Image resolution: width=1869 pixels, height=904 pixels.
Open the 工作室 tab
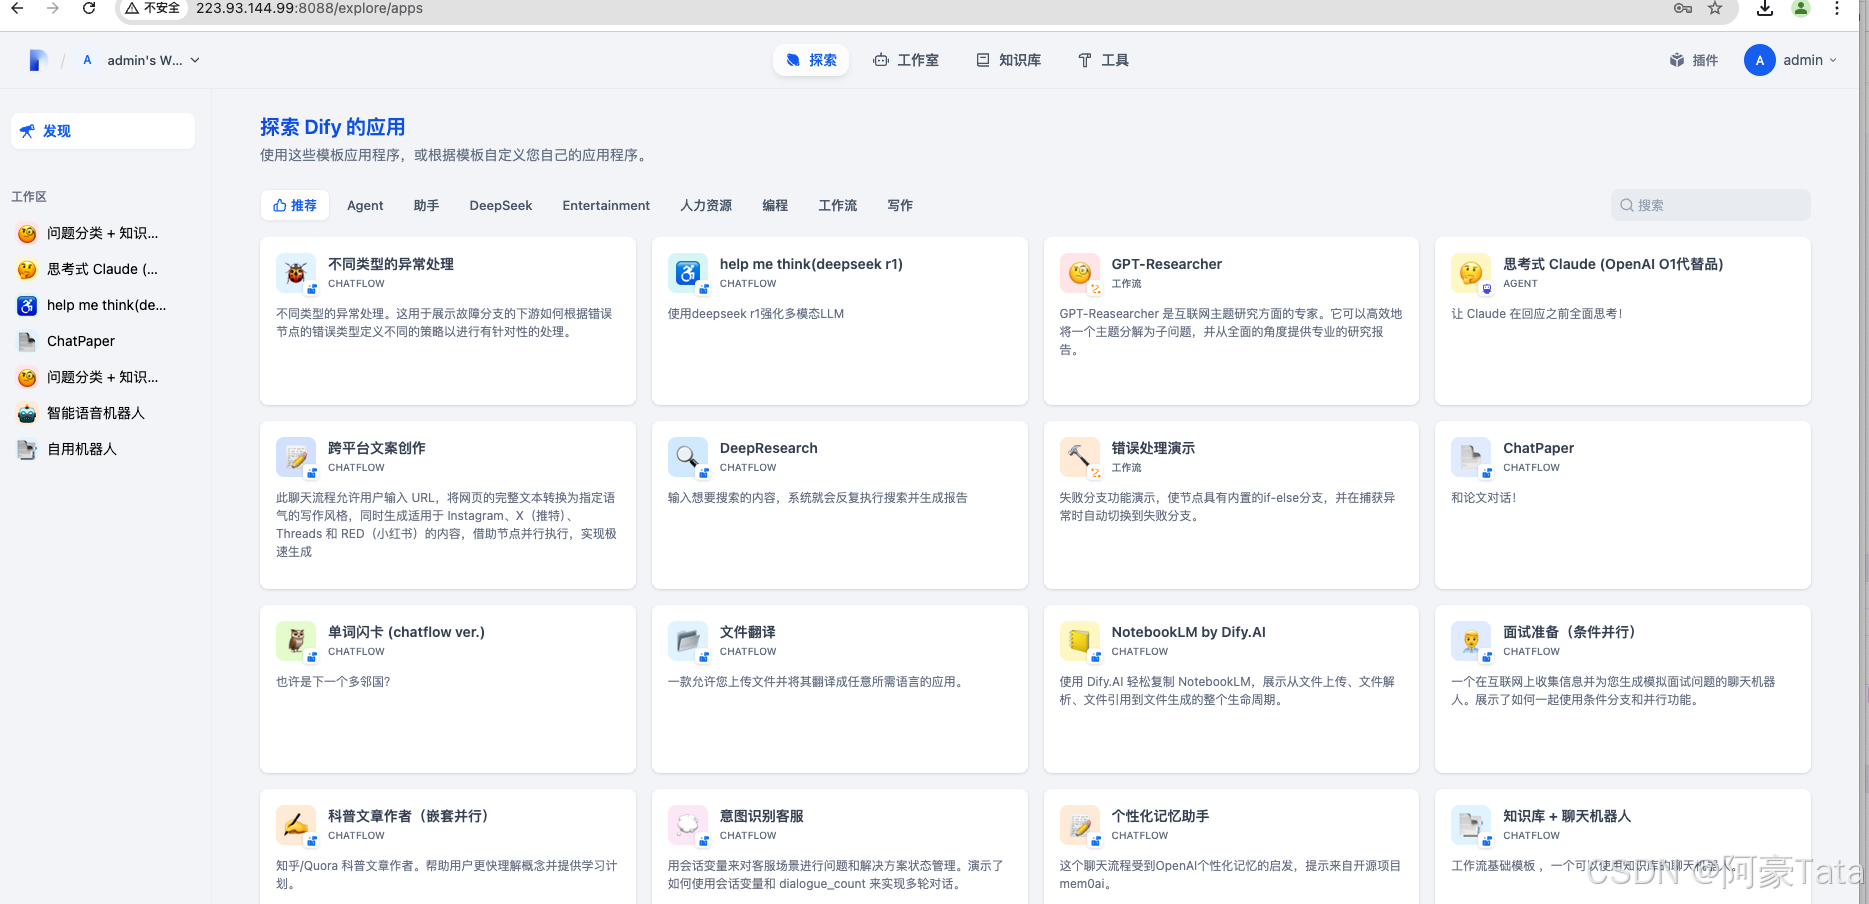click(906, 60)
